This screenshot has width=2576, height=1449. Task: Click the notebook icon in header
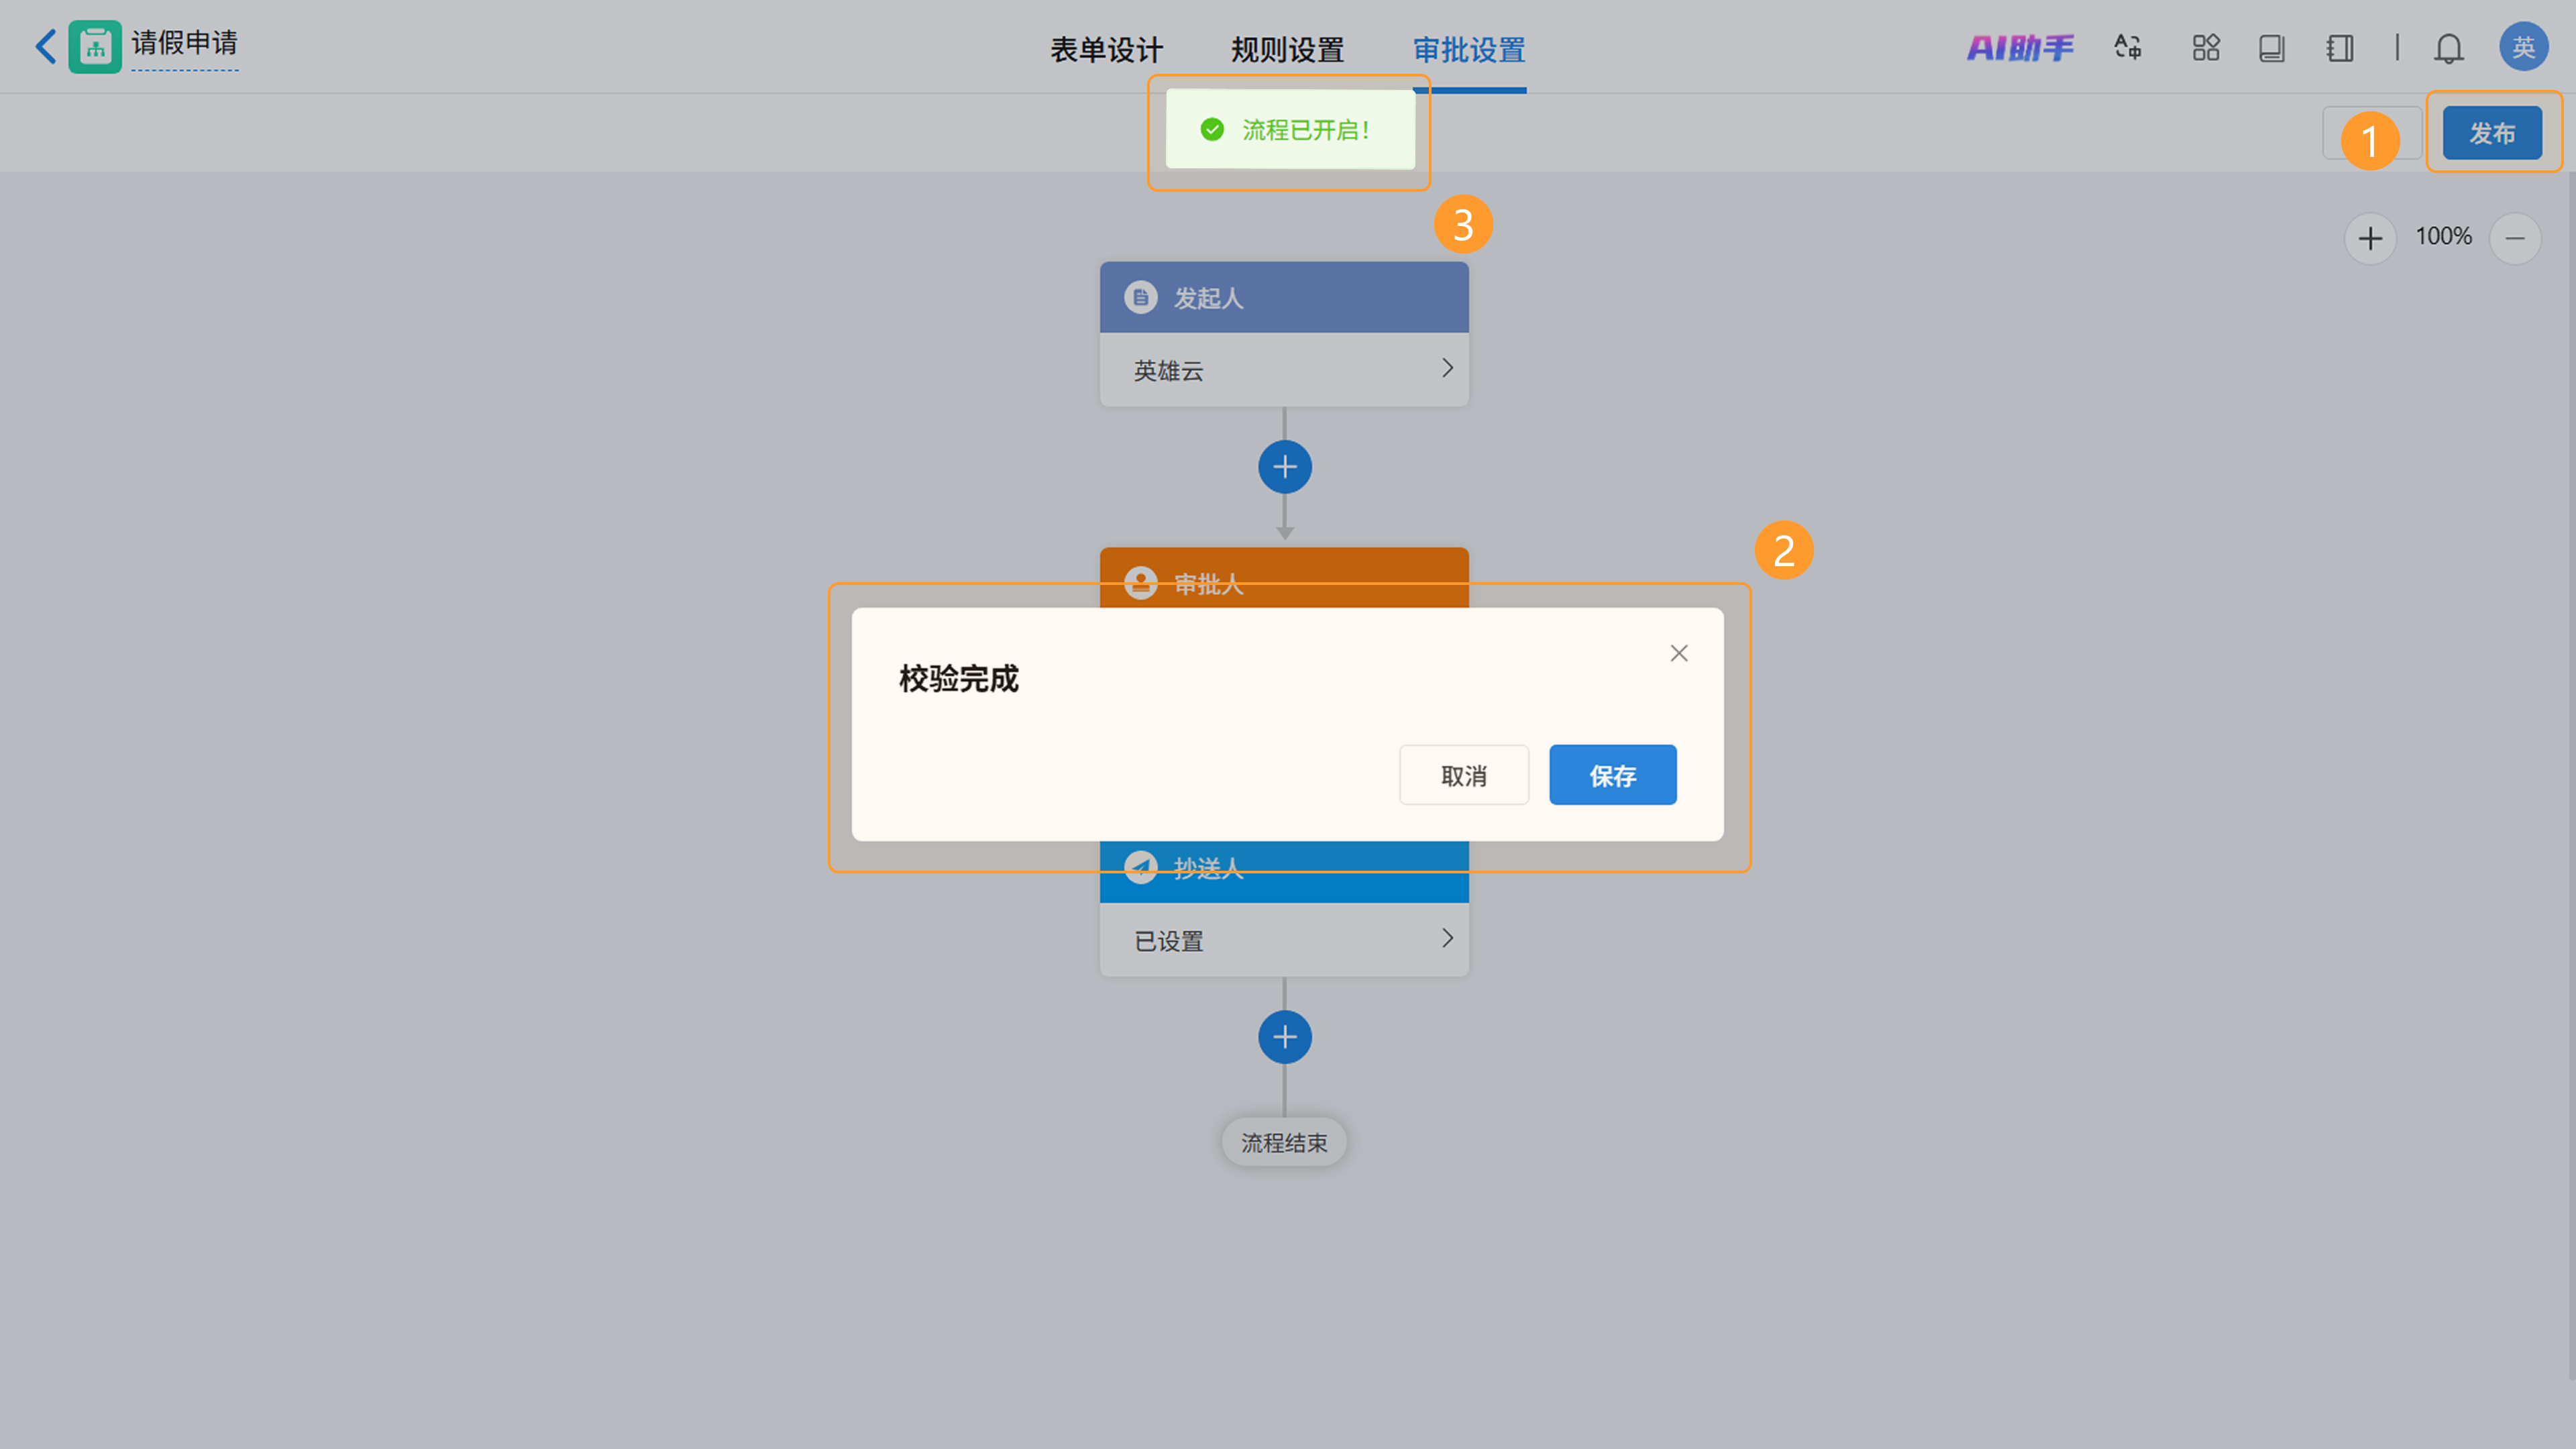pos(2339,48)
